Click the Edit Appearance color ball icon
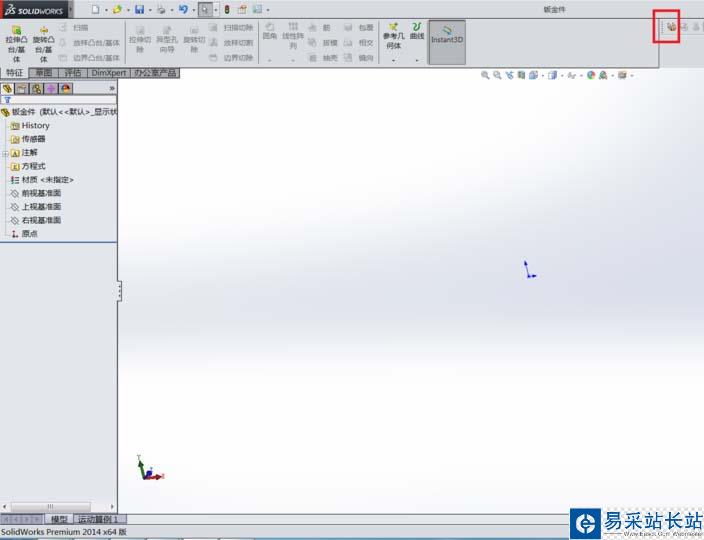Viewport: 704px width, 540px height. pyautogui.click(x=591, y=75)
